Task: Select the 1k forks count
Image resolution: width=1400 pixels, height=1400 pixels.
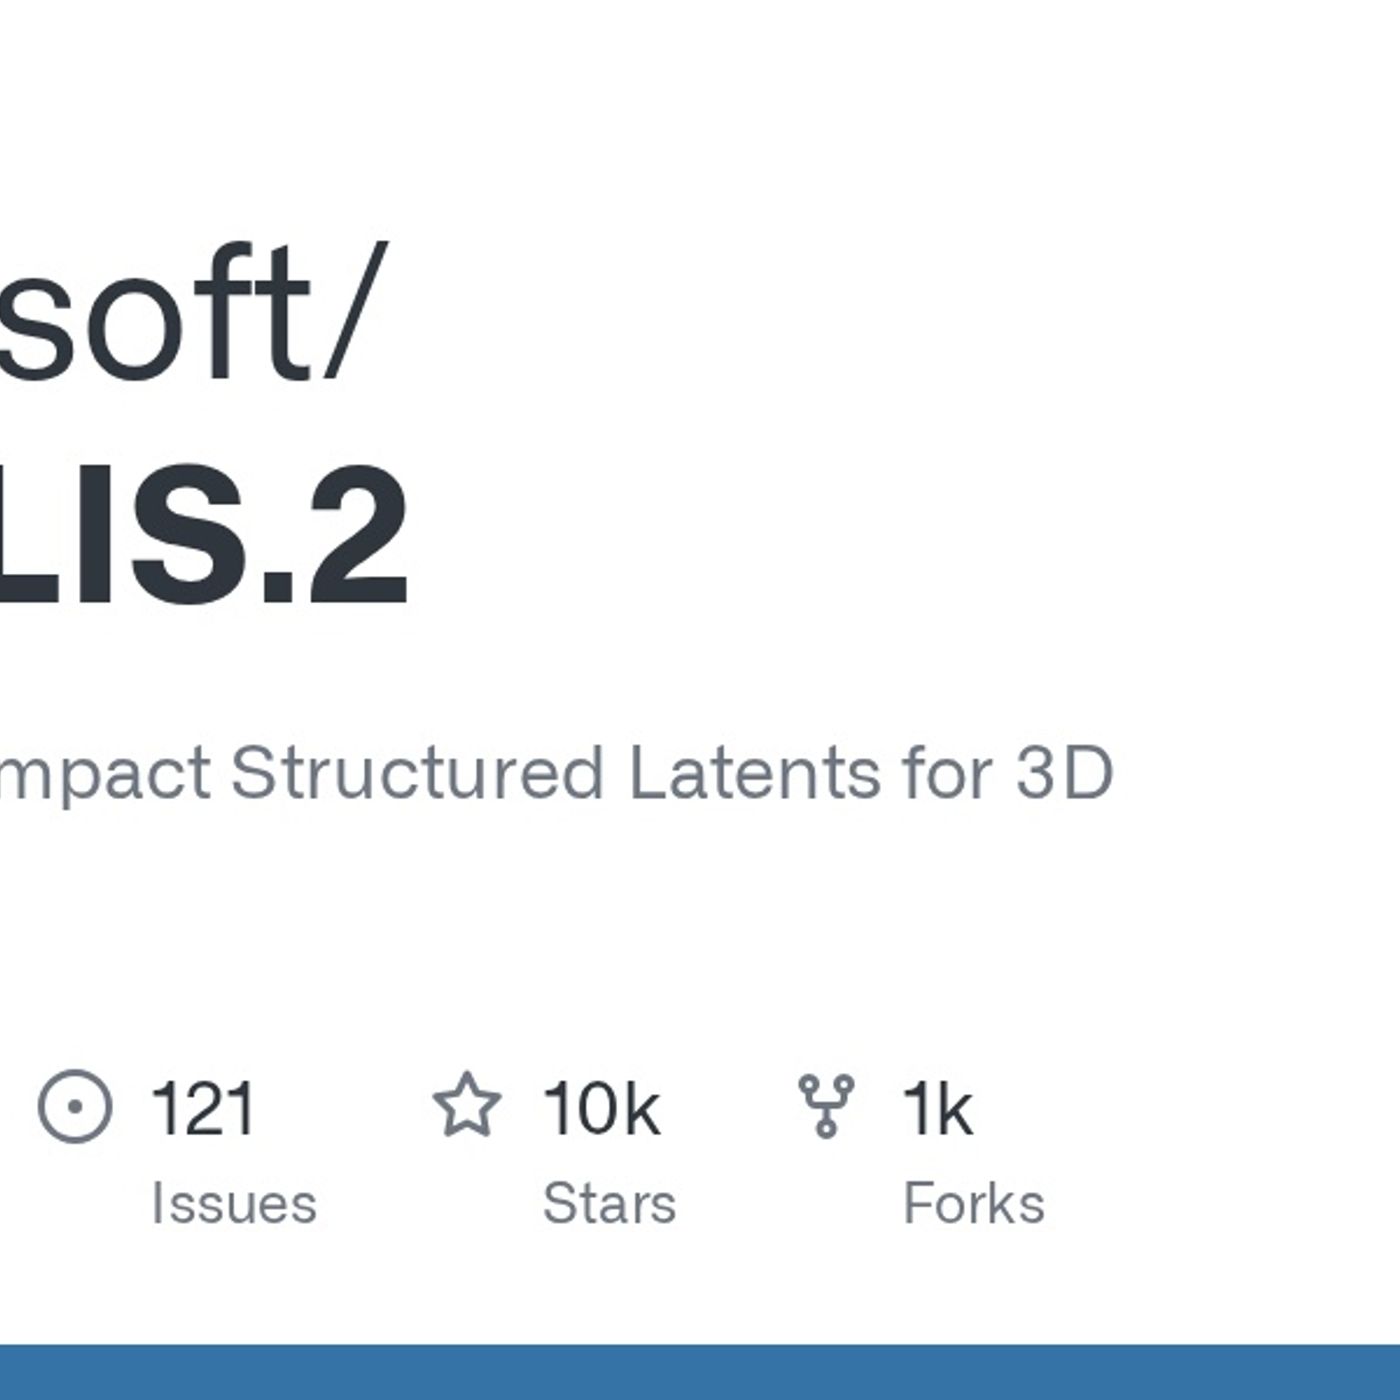Action: [937, 1108]
